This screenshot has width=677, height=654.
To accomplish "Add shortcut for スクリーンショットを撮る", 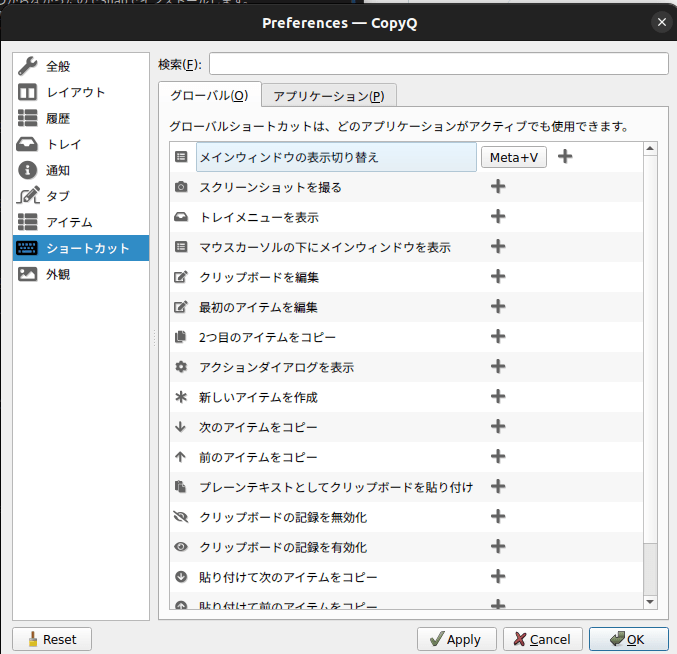I will pos(498,186).
